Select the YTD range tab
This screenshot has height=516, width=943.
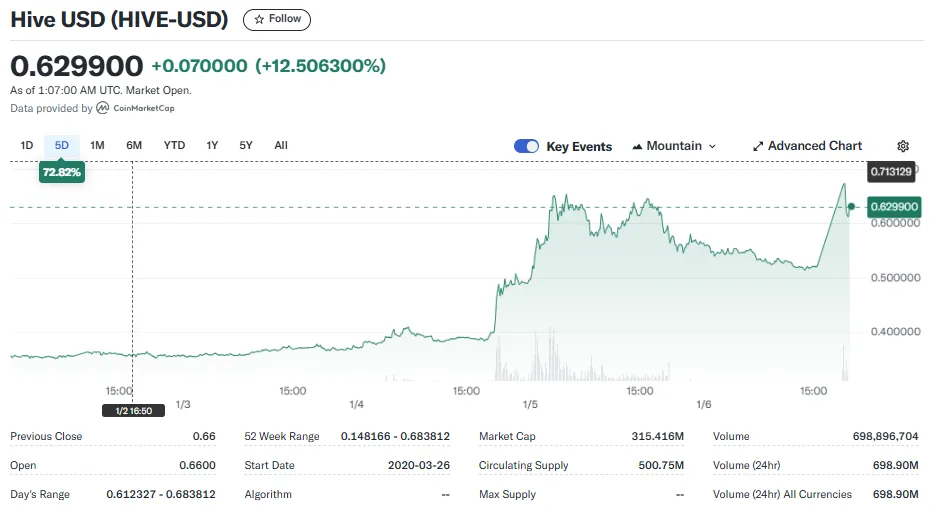click(174, 146)
